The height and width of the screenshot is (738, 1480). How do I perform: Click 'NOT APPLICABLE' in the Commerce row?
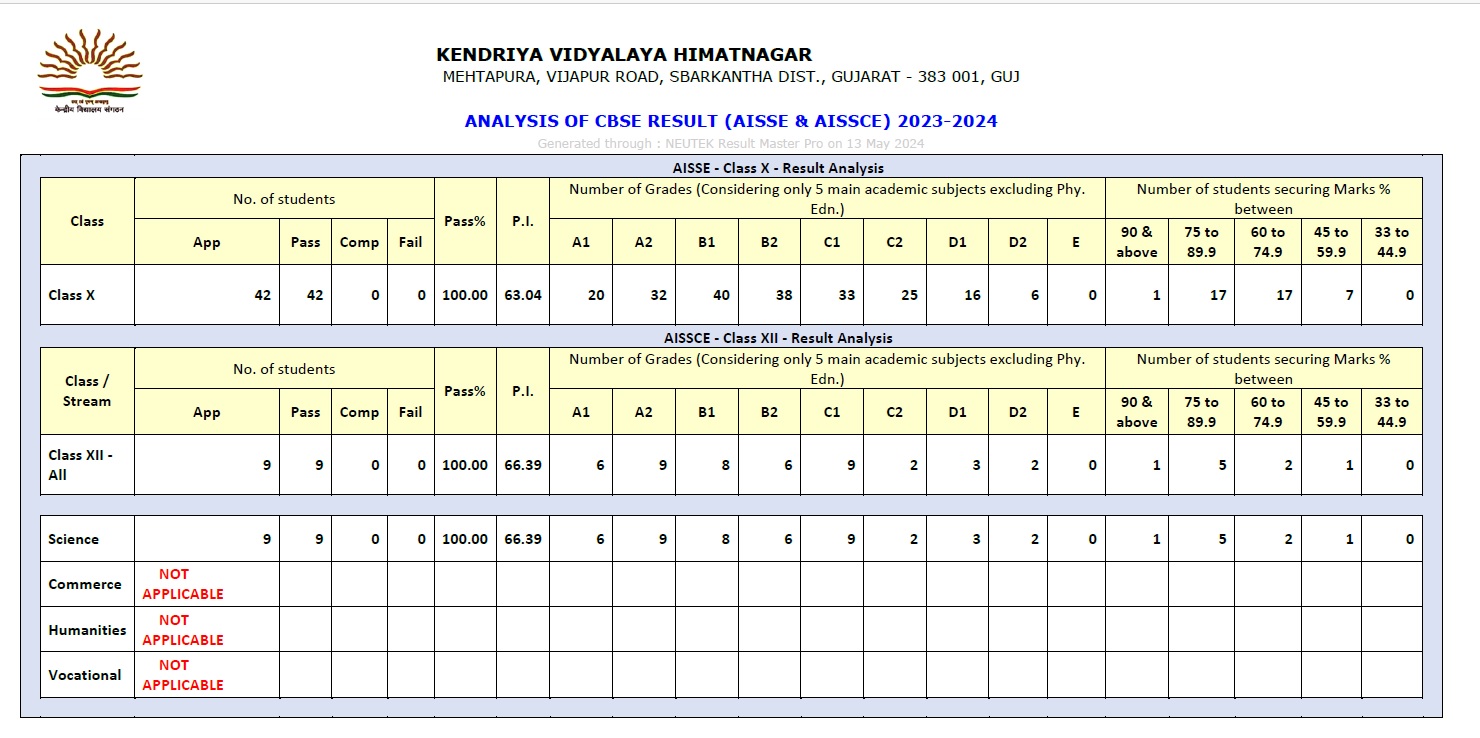[183, 584]
